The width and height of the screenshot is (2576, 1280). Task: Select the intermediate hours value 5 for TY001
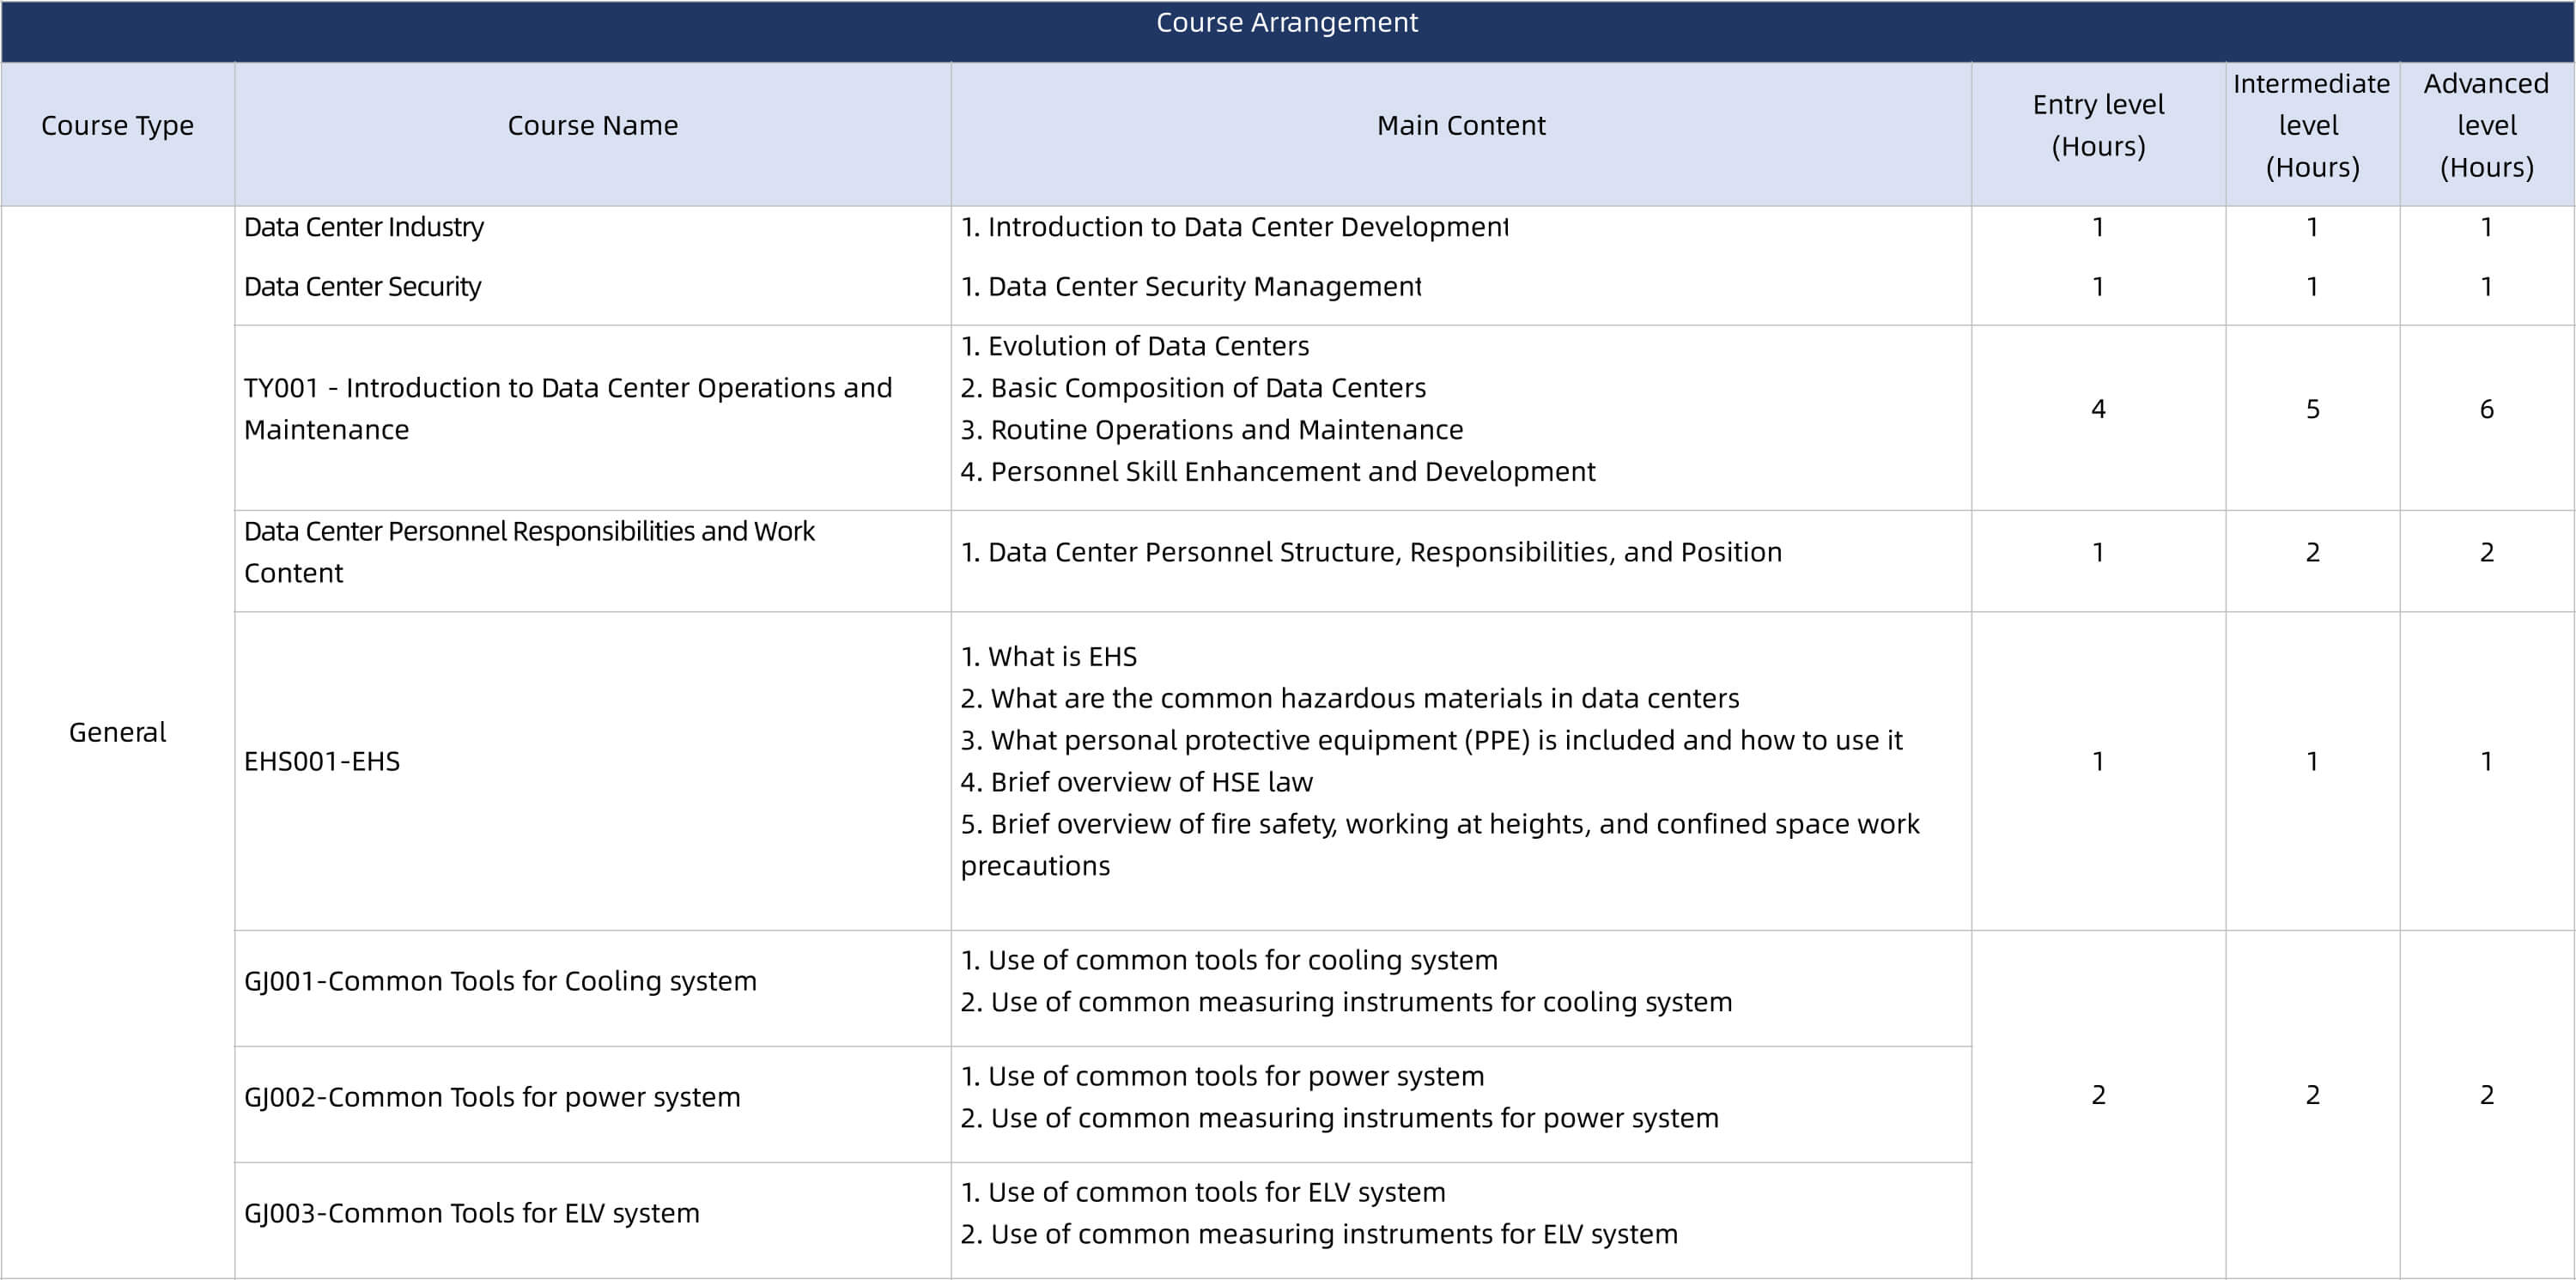2312,409
